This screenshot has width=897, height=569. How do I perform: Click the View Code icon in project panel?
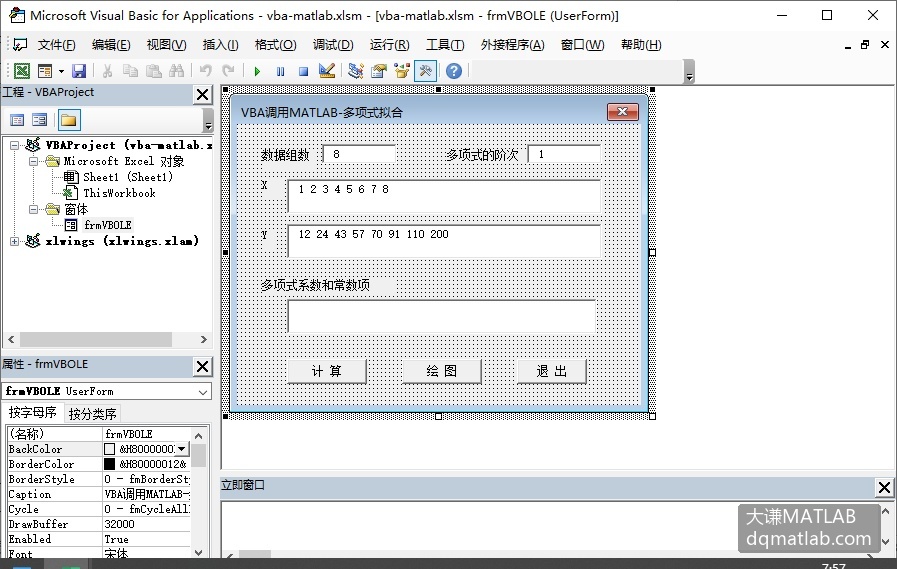pyautogui.click(x=17, y=120)
